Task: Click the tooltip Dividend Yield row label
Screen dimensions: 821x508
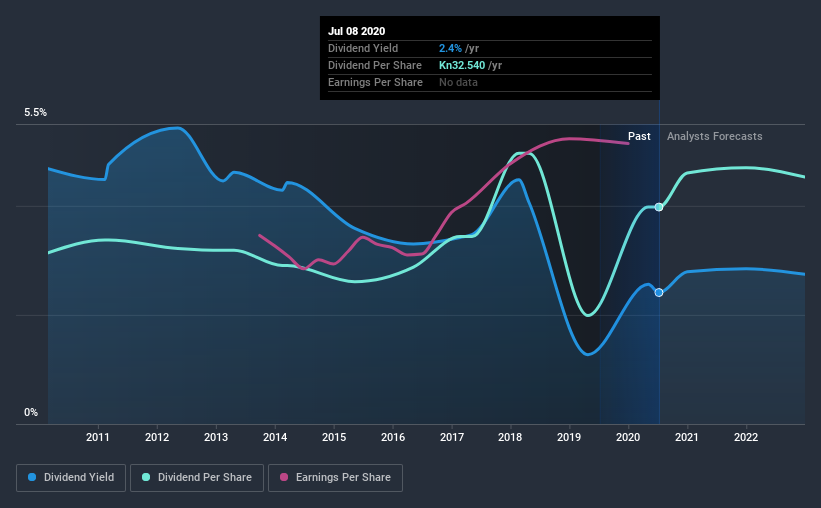Action: tap(363, 48)
